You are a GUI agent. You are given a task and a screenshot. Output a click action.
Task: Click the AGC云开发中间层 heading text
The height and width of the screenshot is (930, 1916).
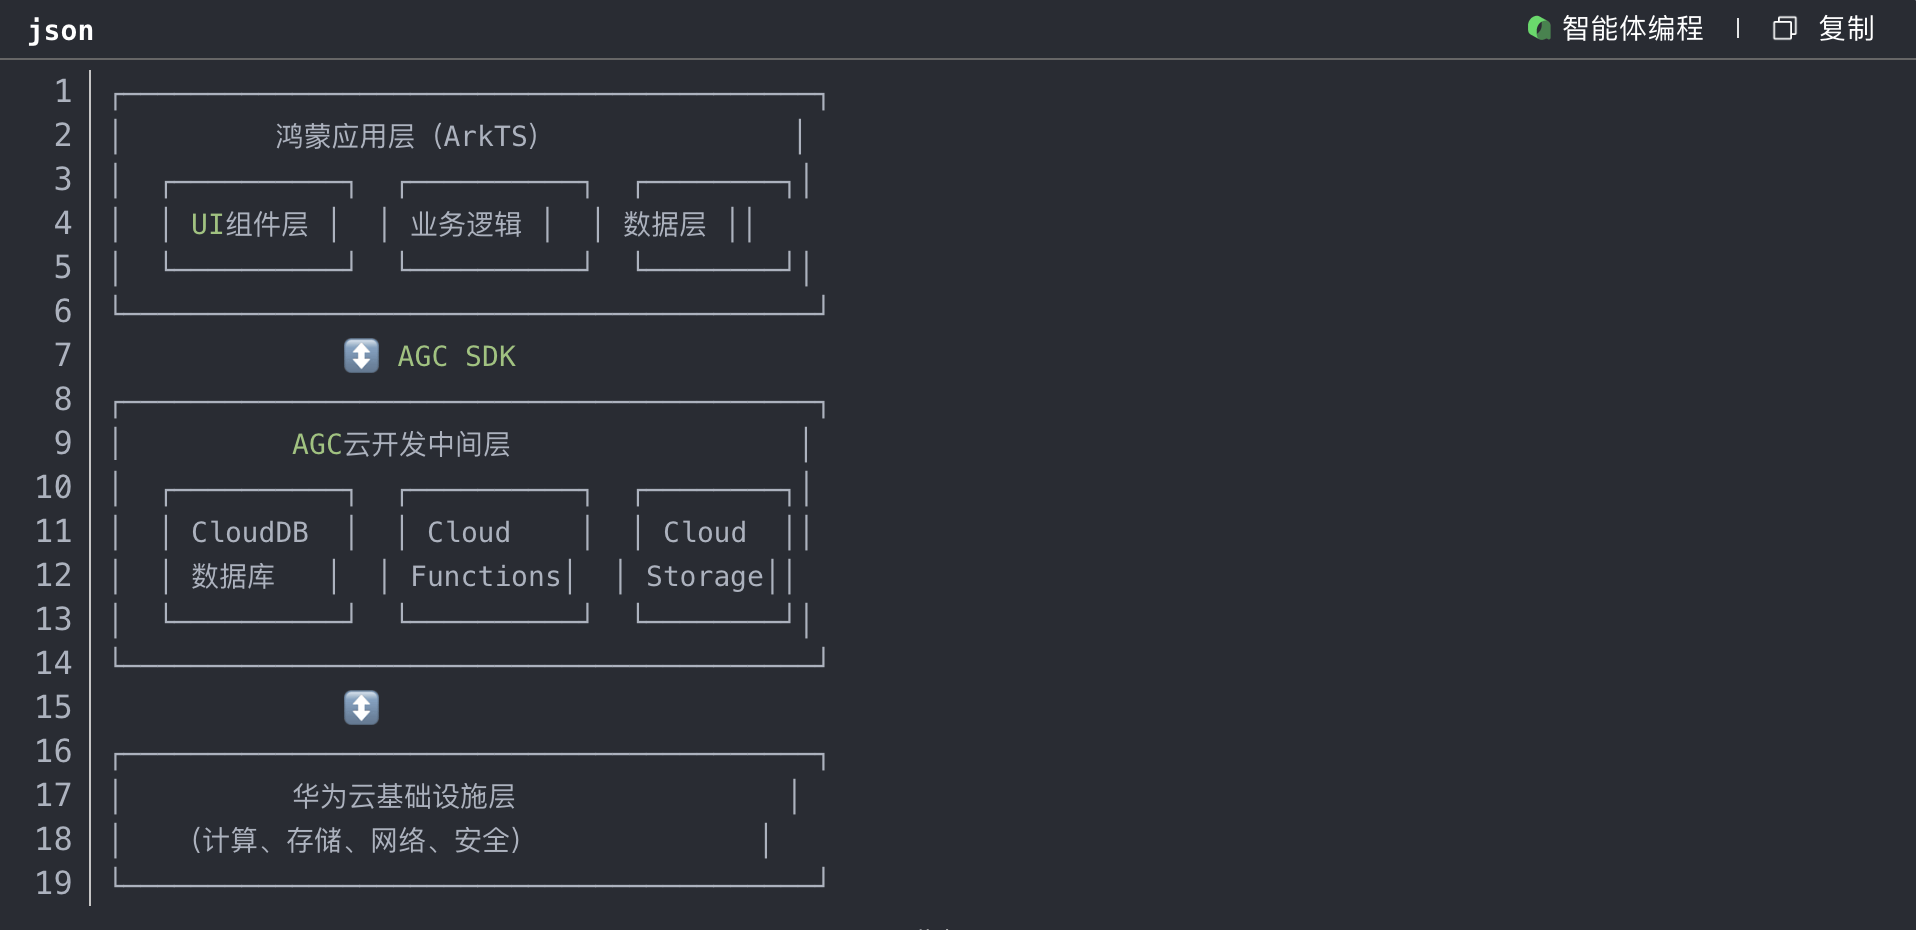tap(401, 444)
